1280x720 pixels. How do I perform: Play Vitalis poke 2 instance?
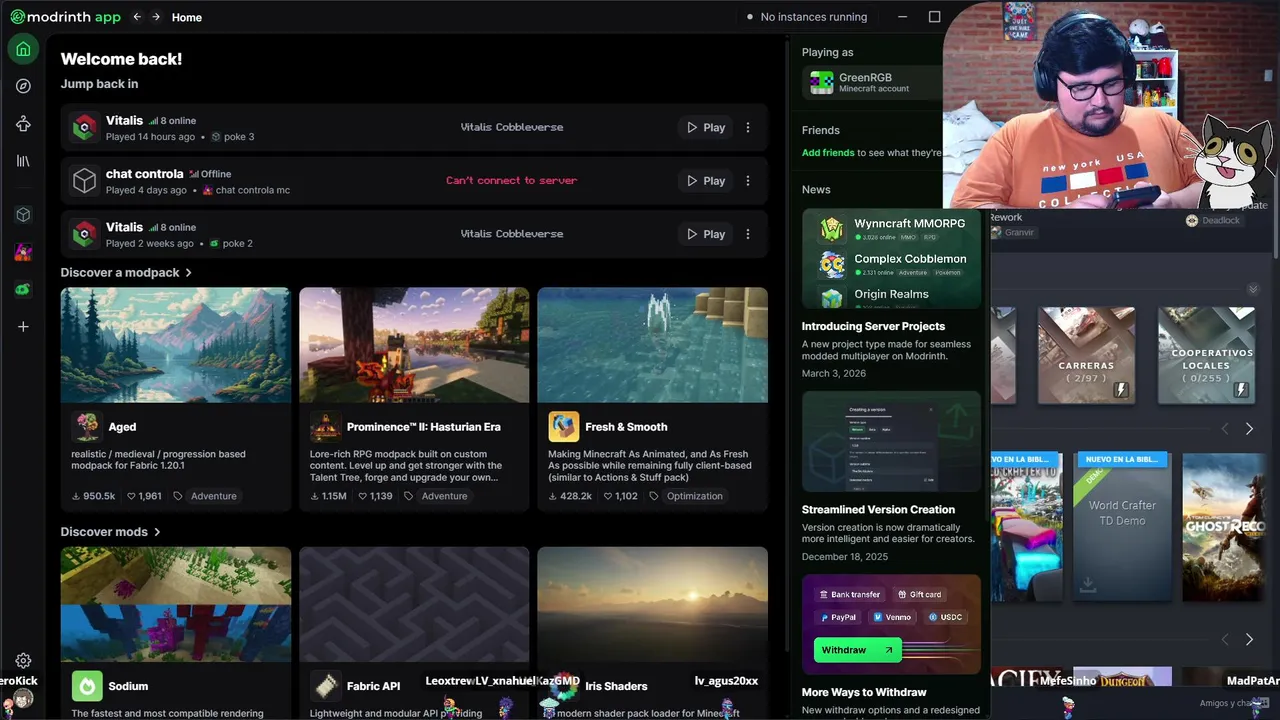[x=706, y=234]
